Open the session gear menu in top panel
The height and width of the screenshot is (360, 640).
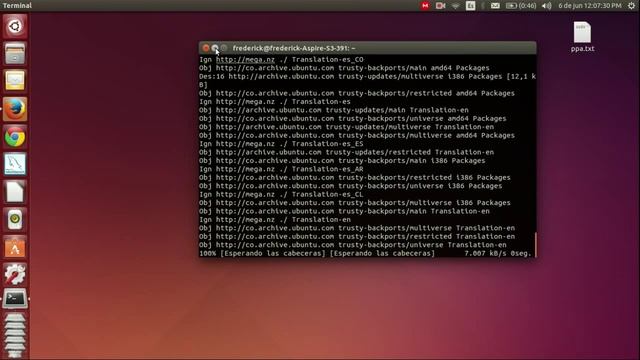pyautogui.click(x=631, y=6)
